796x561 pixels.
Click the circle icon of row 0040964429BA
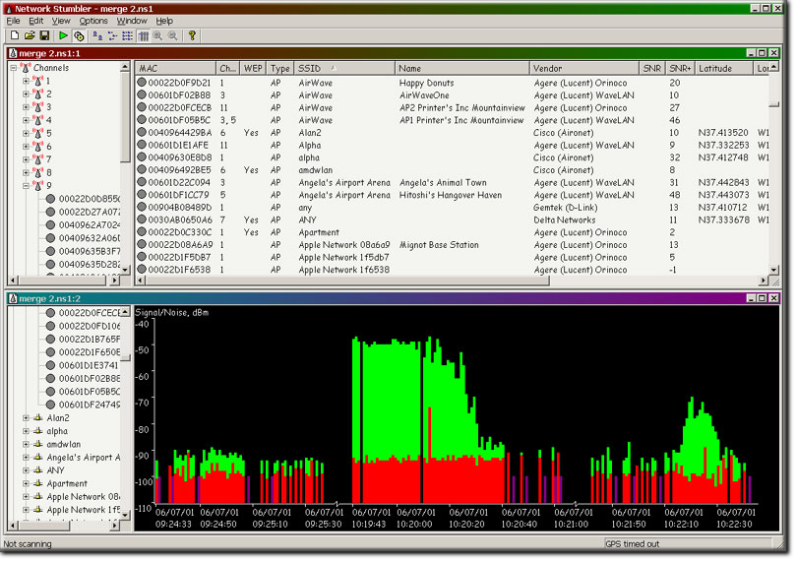142,132
